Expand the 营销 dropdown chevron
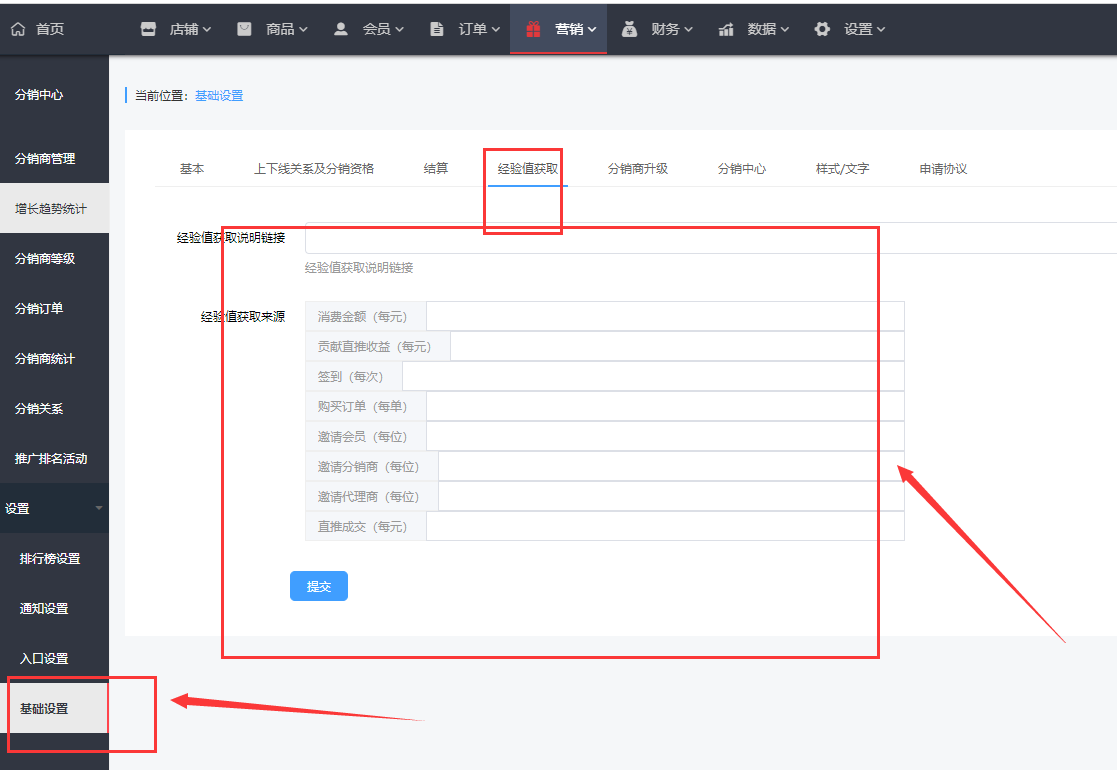 pos(592,30)
